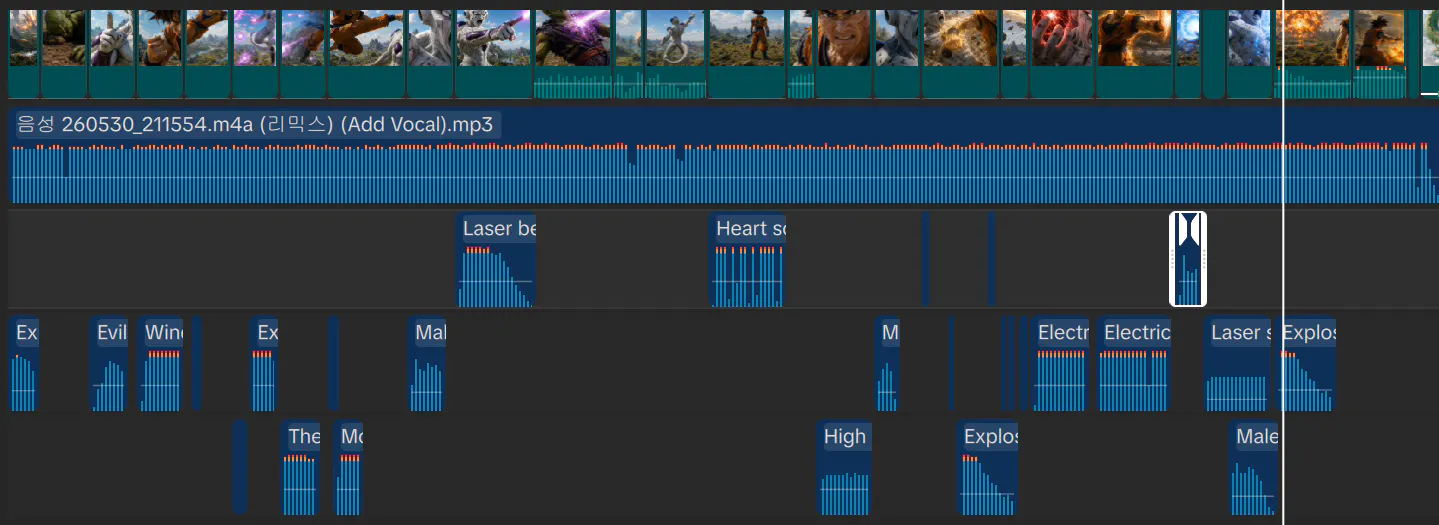Select the blue energy orb video clip

pyautogui.click(x=1188, y=53)
